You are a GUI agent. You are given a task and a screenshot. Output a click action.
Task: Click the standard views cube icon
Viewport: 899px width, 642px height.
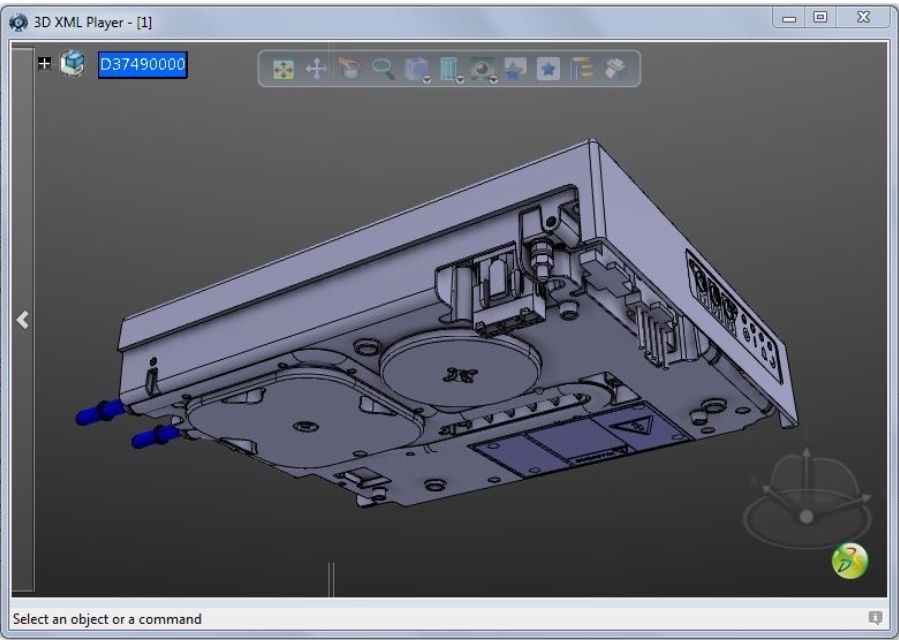point(416,69)
